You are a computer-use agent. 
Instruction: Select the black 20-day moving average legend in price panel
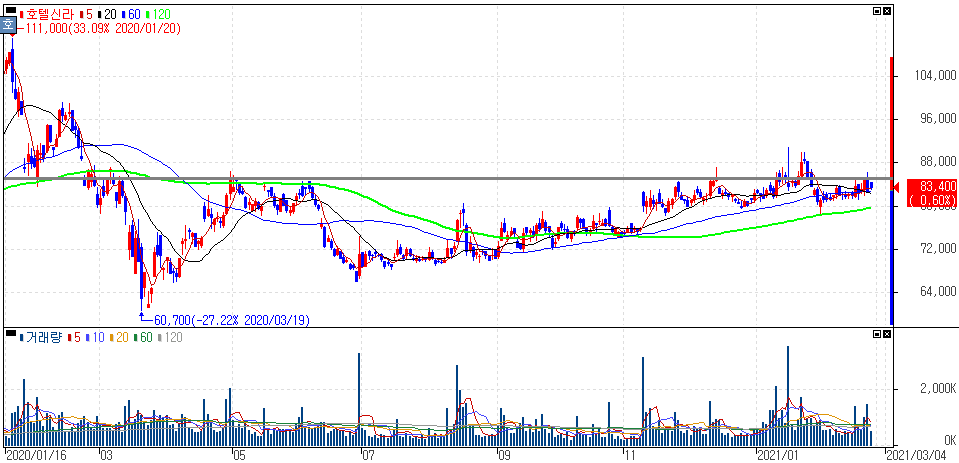107,13
